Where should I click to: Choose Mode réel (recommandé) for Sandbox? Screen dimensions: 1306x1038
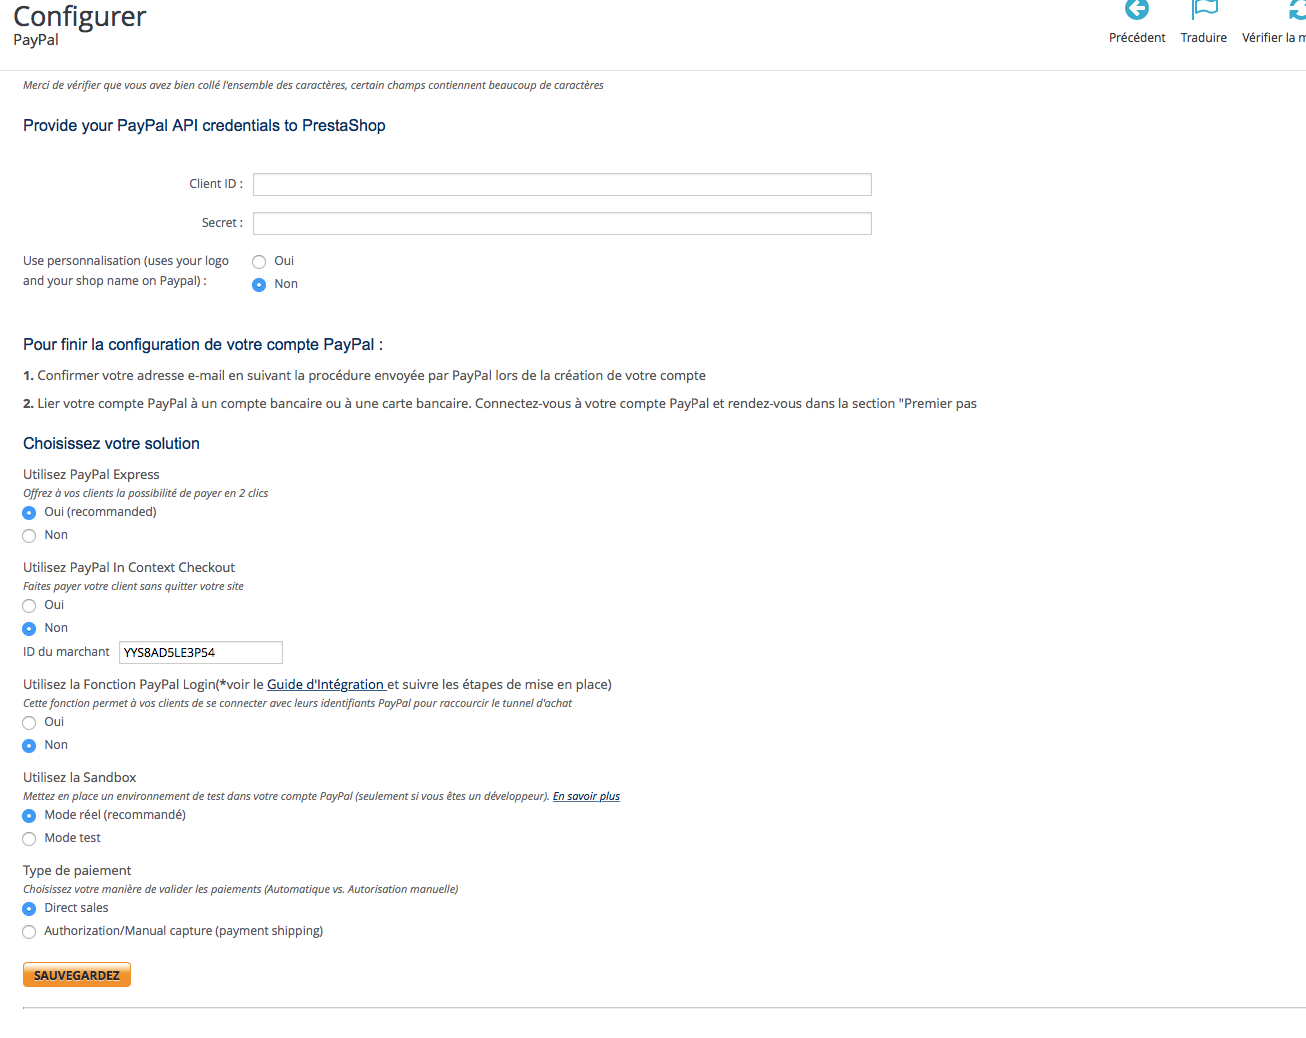tap(29, 816)
